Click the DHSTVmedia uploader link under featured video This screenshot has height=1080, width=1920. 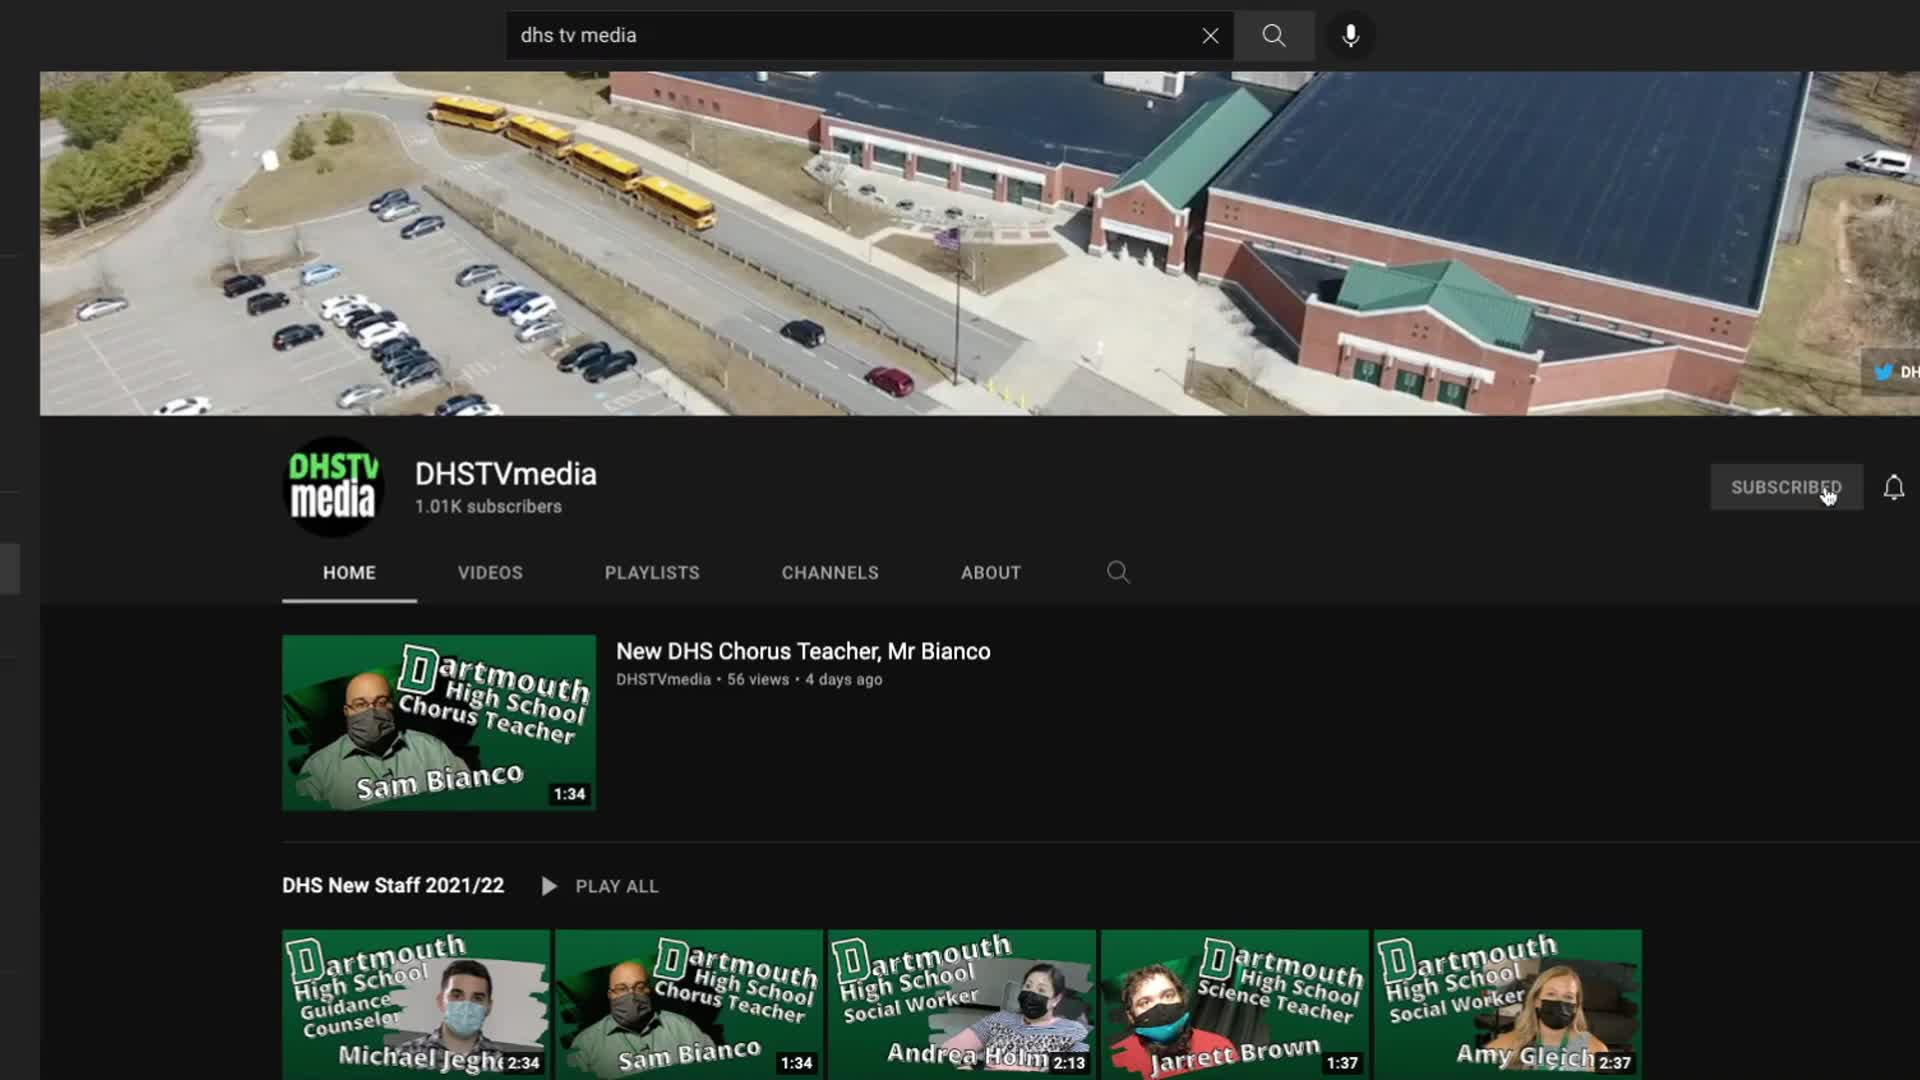point(663,680)
